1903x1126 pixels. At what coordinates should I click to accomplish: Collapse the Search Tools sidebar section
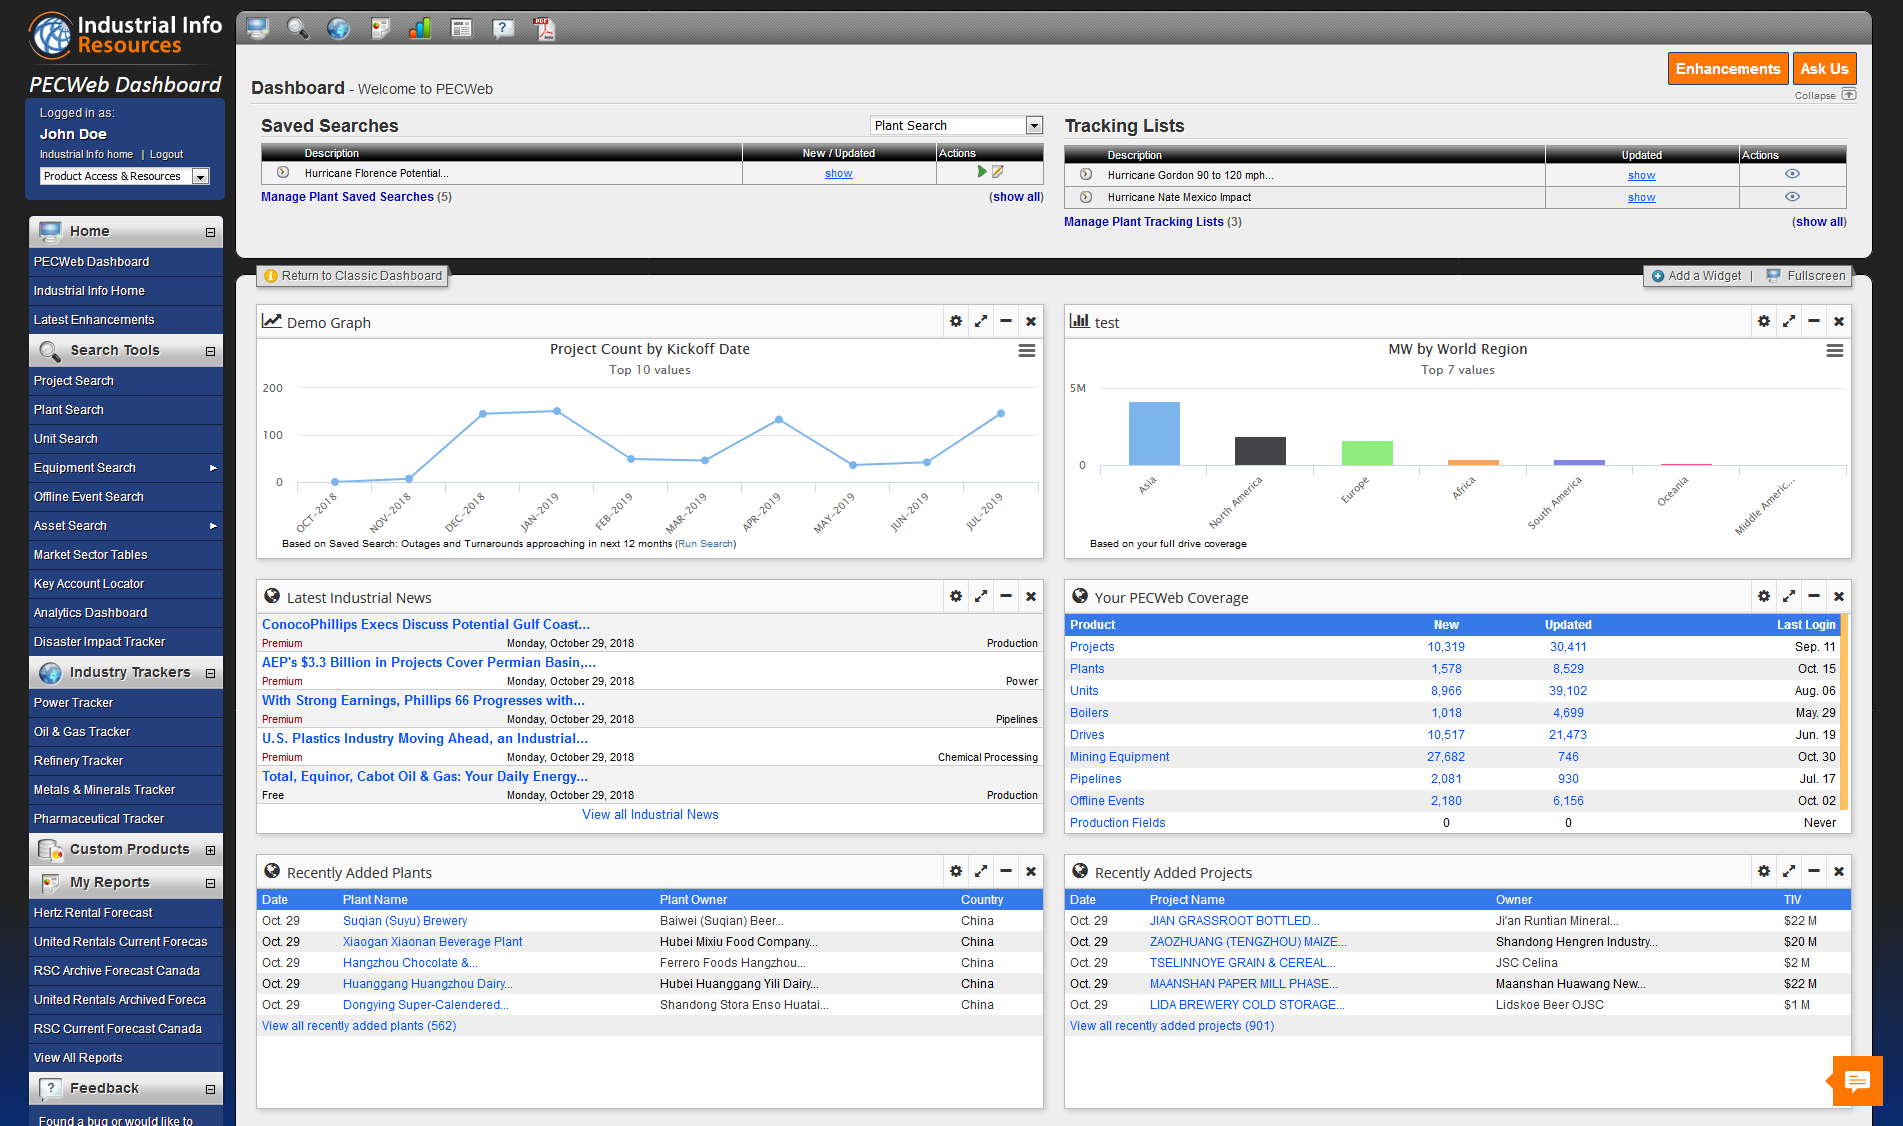coord(209,351)
